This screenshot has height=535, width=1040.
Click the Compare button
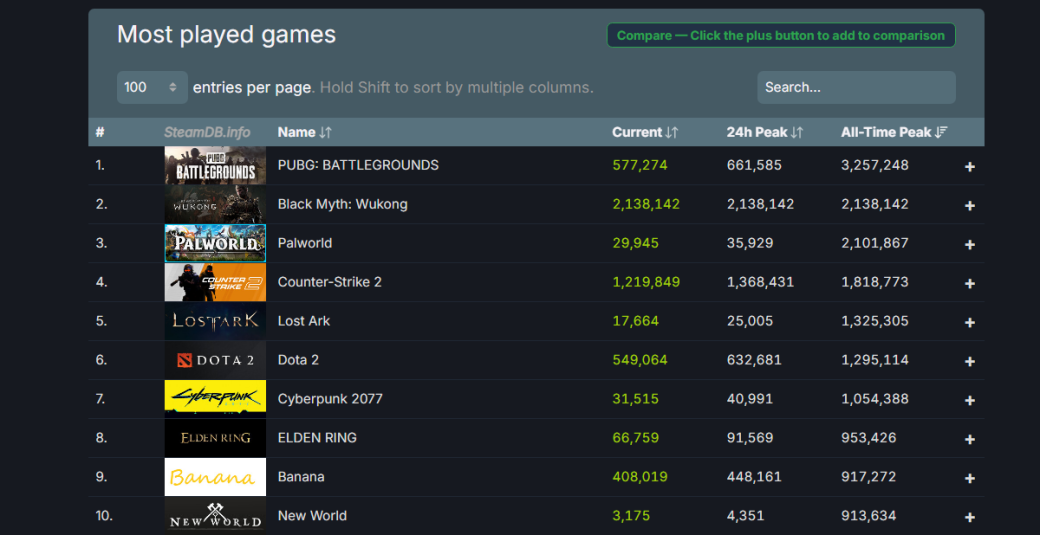click(781, 36)
